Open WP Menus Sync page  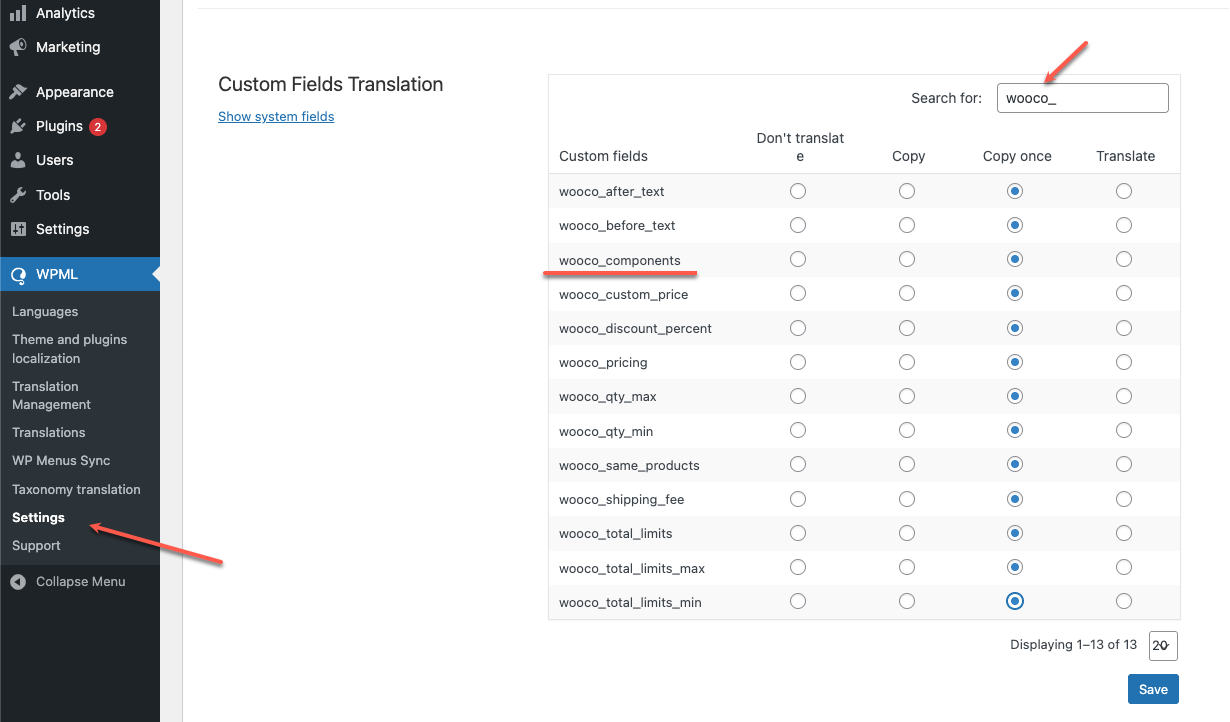click(61, 461)
